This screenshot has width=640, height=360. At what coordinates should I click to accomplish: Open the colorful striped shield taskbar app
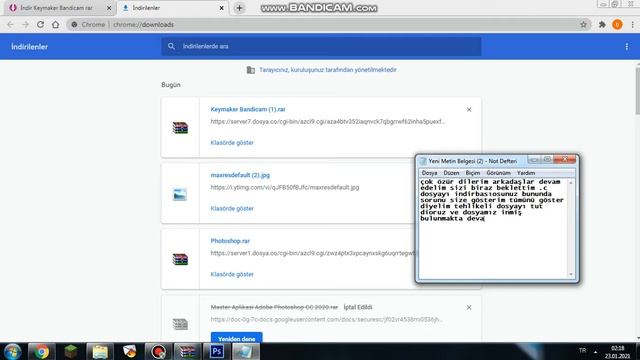[129, 351]
